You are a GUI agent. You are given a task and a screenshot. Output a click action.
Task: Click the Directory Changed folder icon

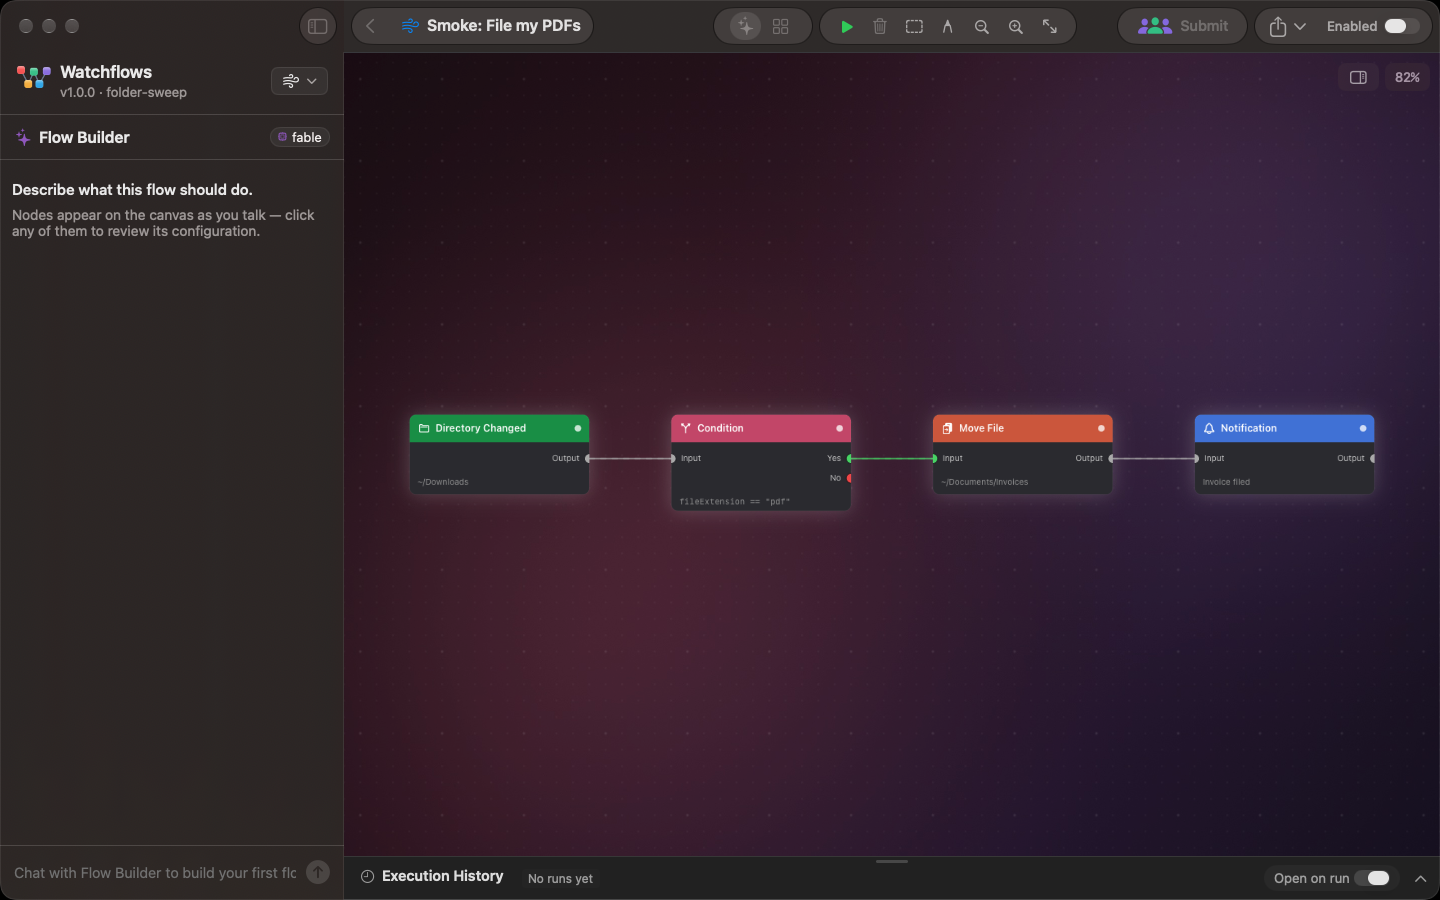click(x=424, y=428)
